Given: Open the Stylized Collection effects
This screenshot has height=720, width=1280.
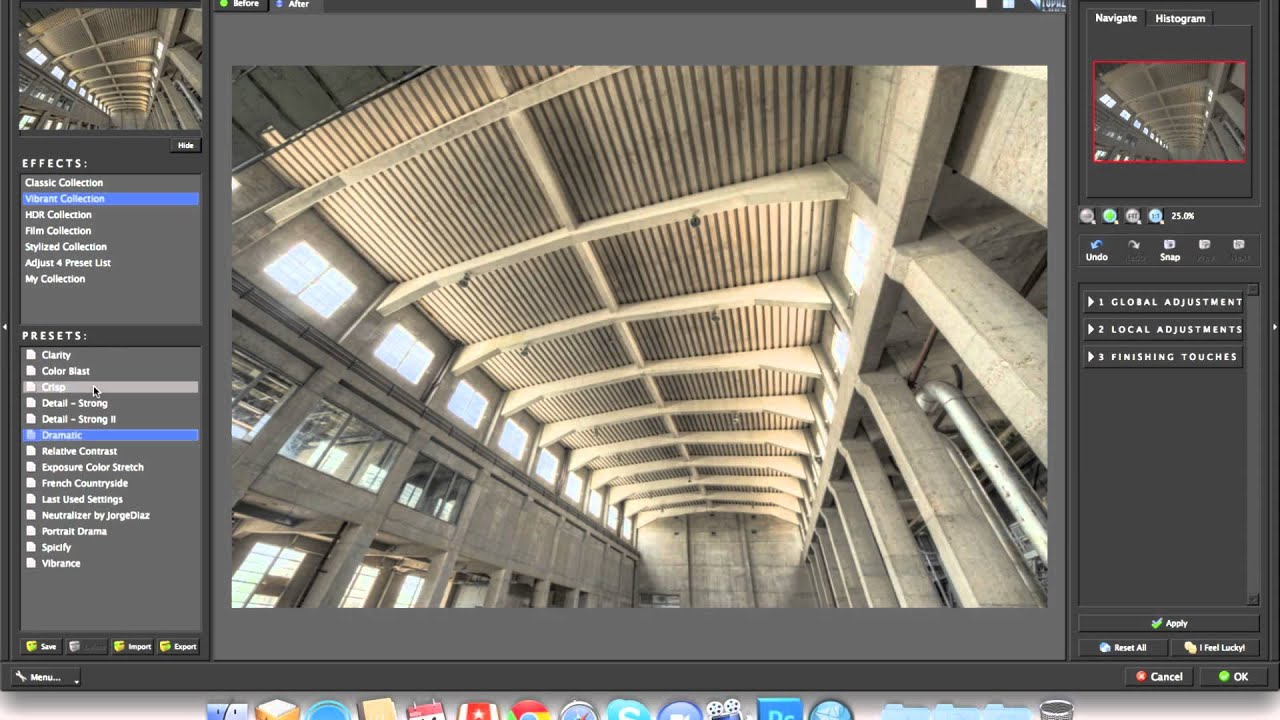Looking at the screenshot, I should (x=111, y=247).
